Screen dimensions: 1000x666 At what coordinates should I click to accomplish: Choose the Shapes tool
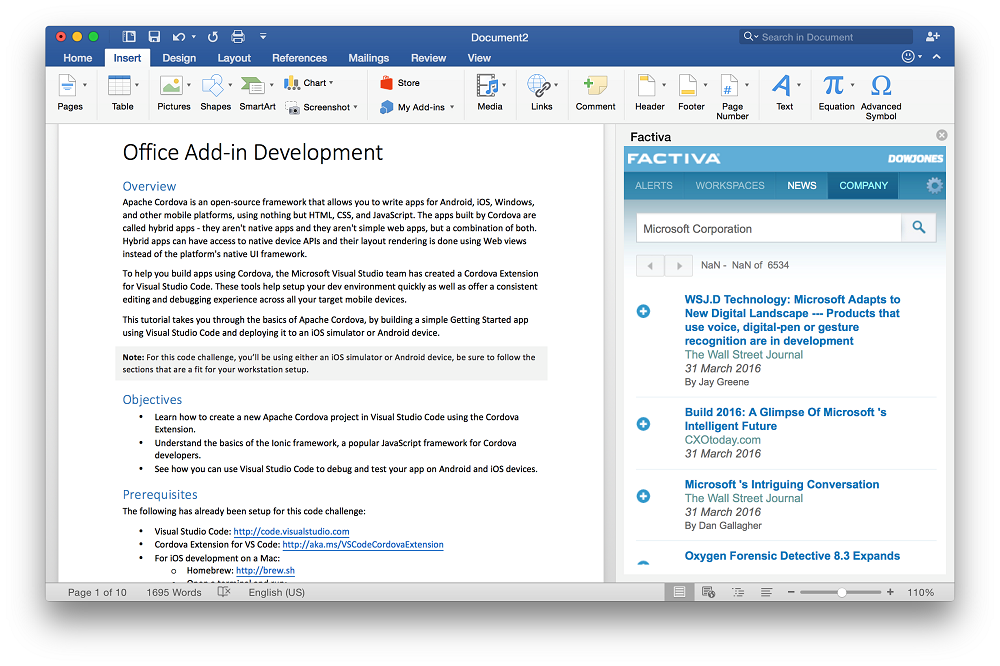pos(213,85)
